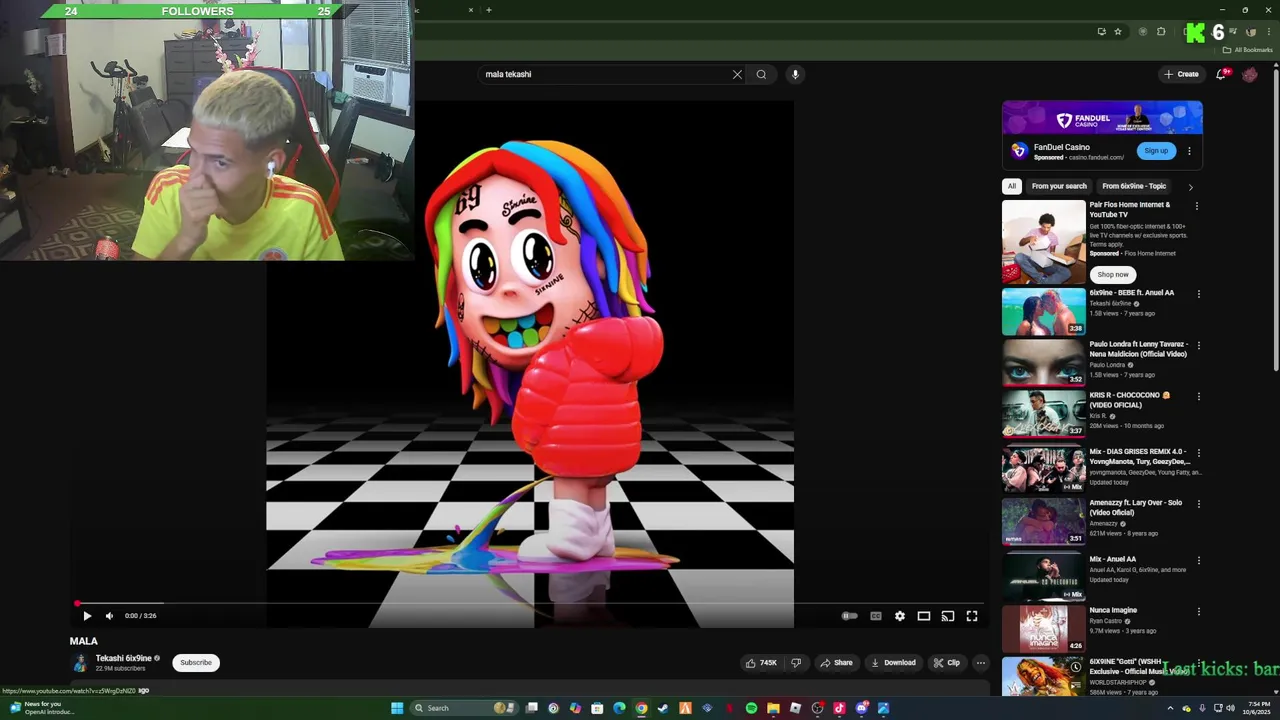
Task: Select the 'All' filter chip
Action: (x=1012, y=186)
